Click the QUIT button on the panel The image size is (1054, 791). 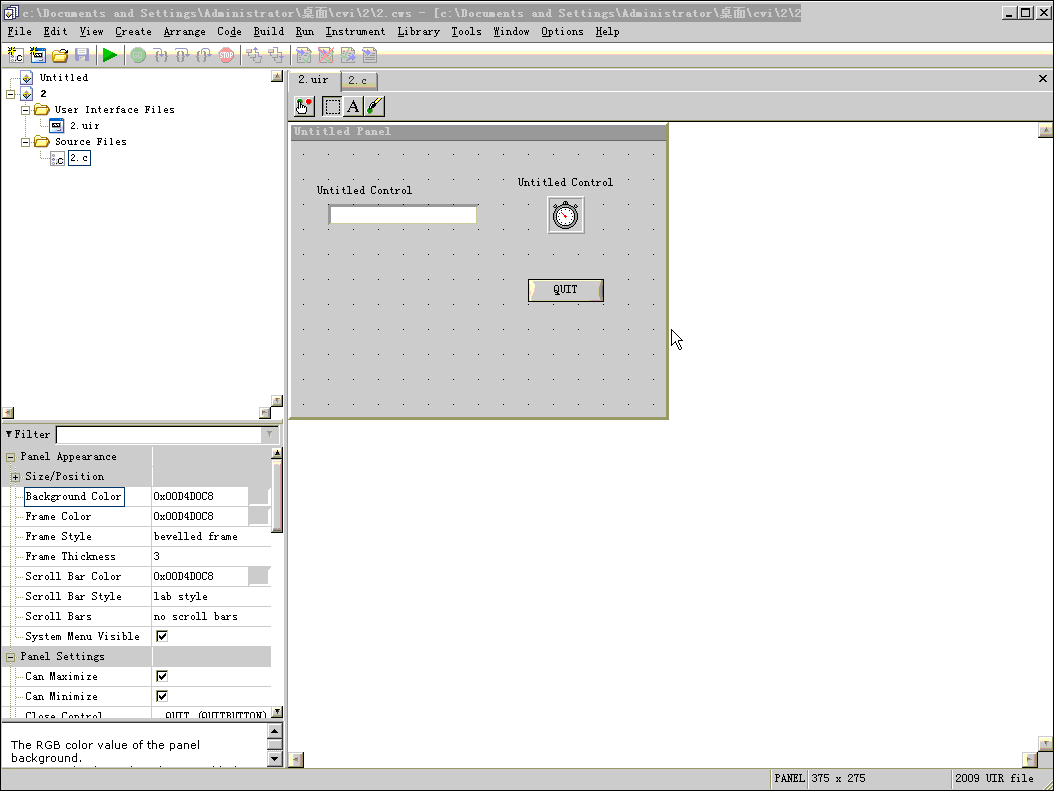coord(566,290)
